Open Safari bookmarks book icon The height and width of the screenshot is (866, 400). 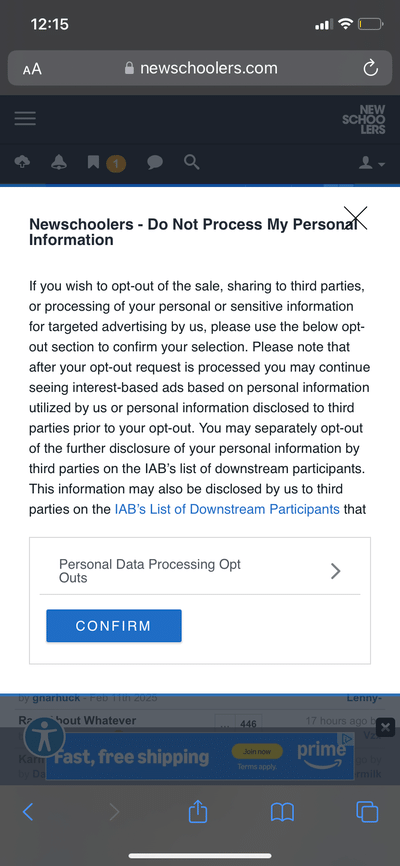click(282, 812)
